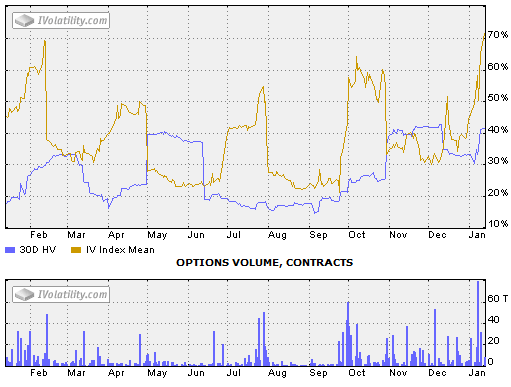Click Oct label under the volatility chart
The width and height of the screenshot is (511, 387).
pyautogui.click(x=357, y=235)
